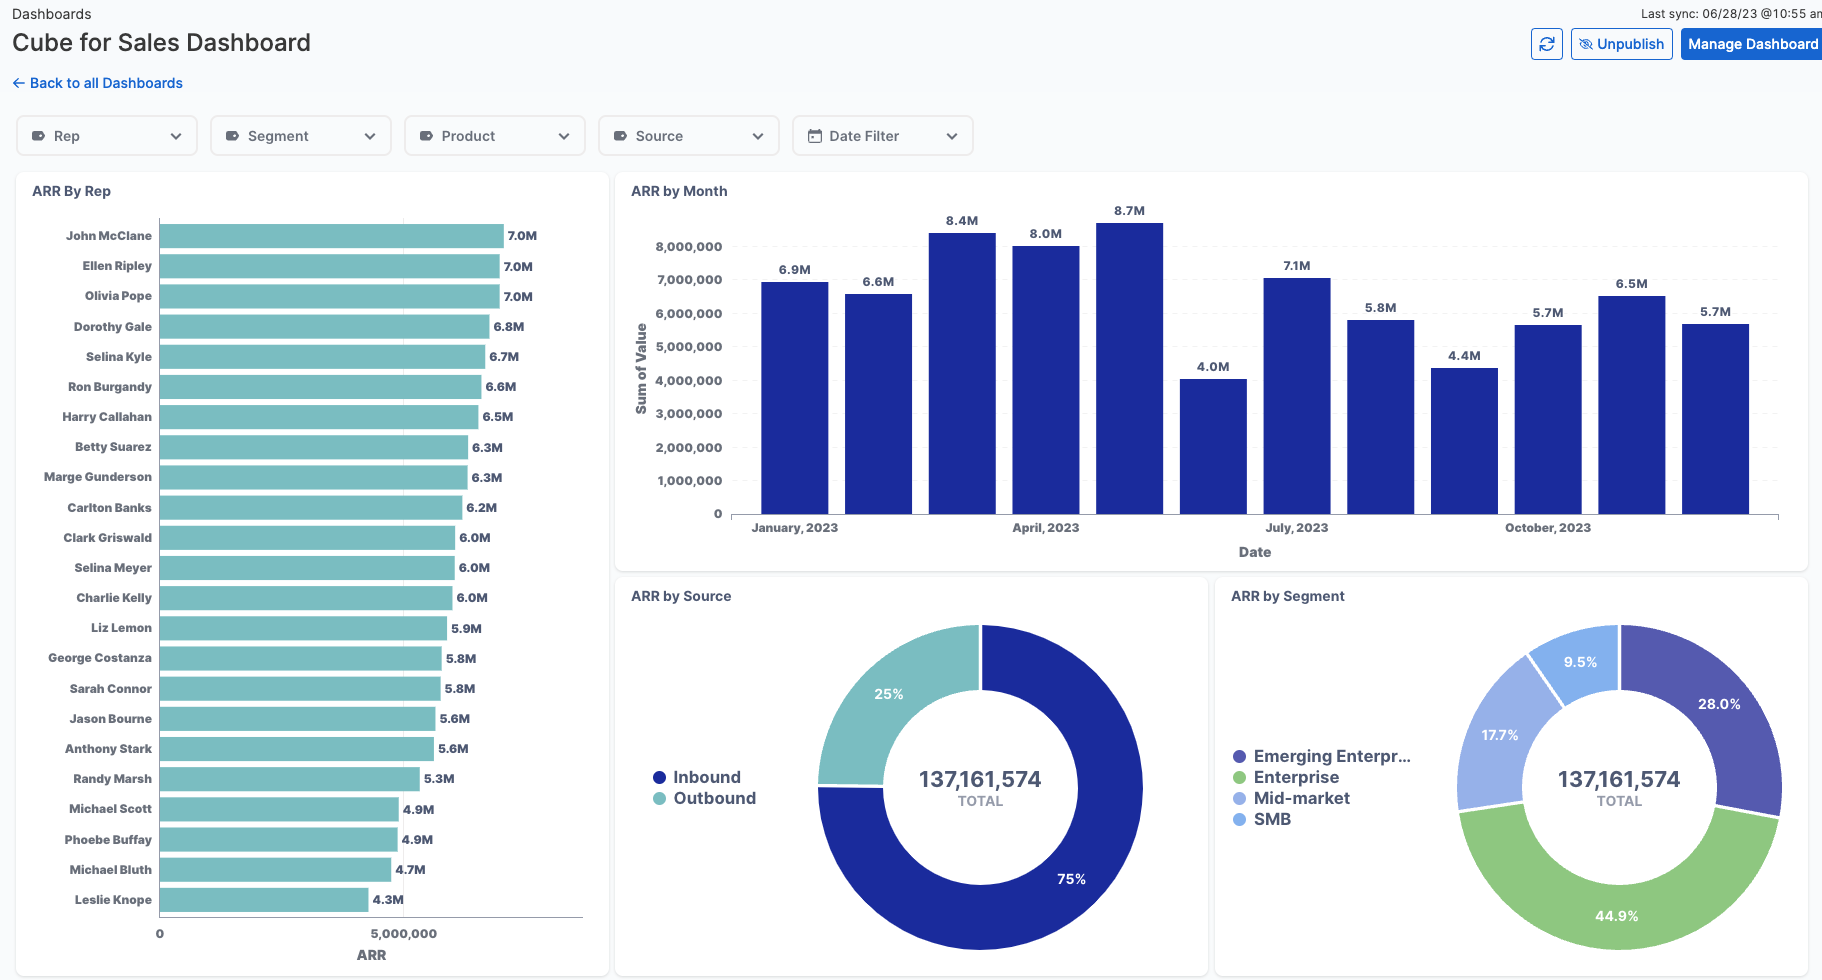Click the Cube for Sales Dashboard title

[x=161, y=43]
